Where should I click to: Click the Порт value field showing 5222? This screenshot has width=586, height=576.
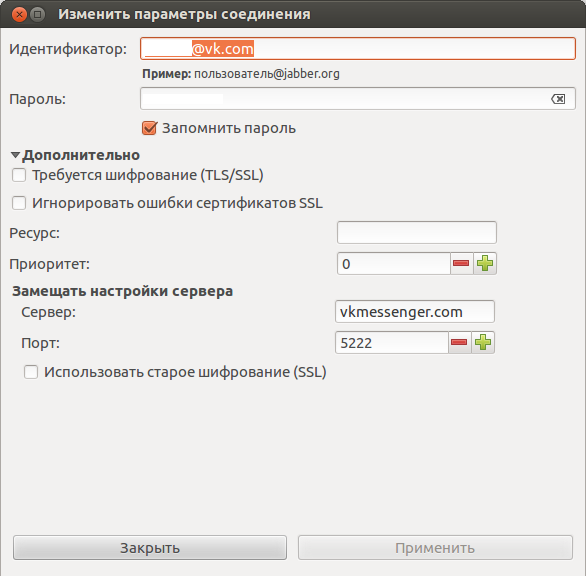click(392, 342)
